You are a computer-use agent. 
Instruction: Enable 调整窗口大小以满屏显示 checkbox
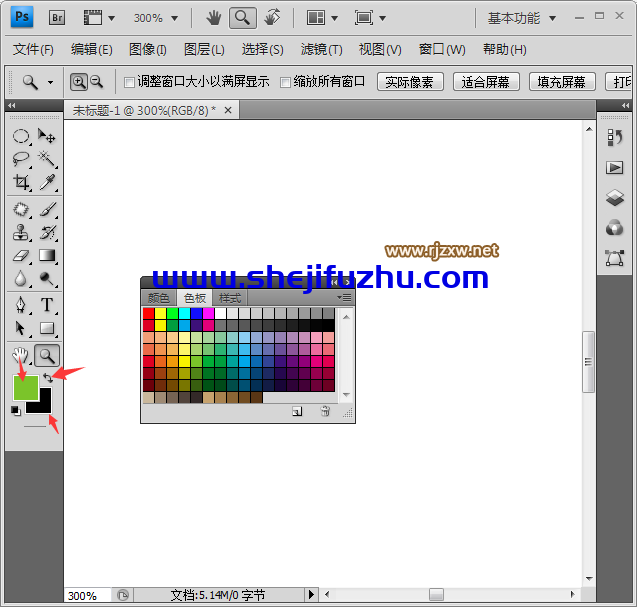point(129,83)
